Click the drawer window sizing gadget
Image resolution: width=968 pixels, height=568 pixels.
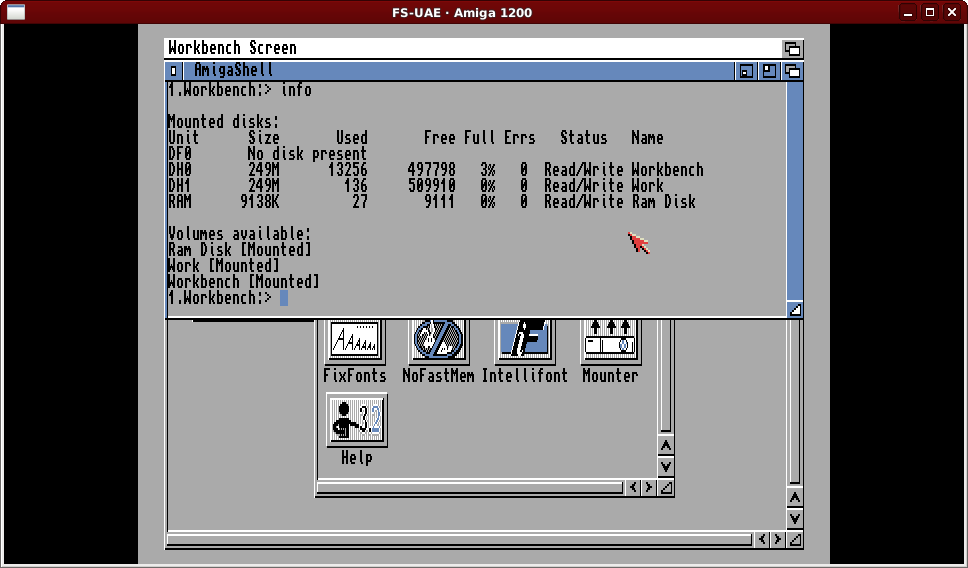pyautogui.click(x=666, y=488)
